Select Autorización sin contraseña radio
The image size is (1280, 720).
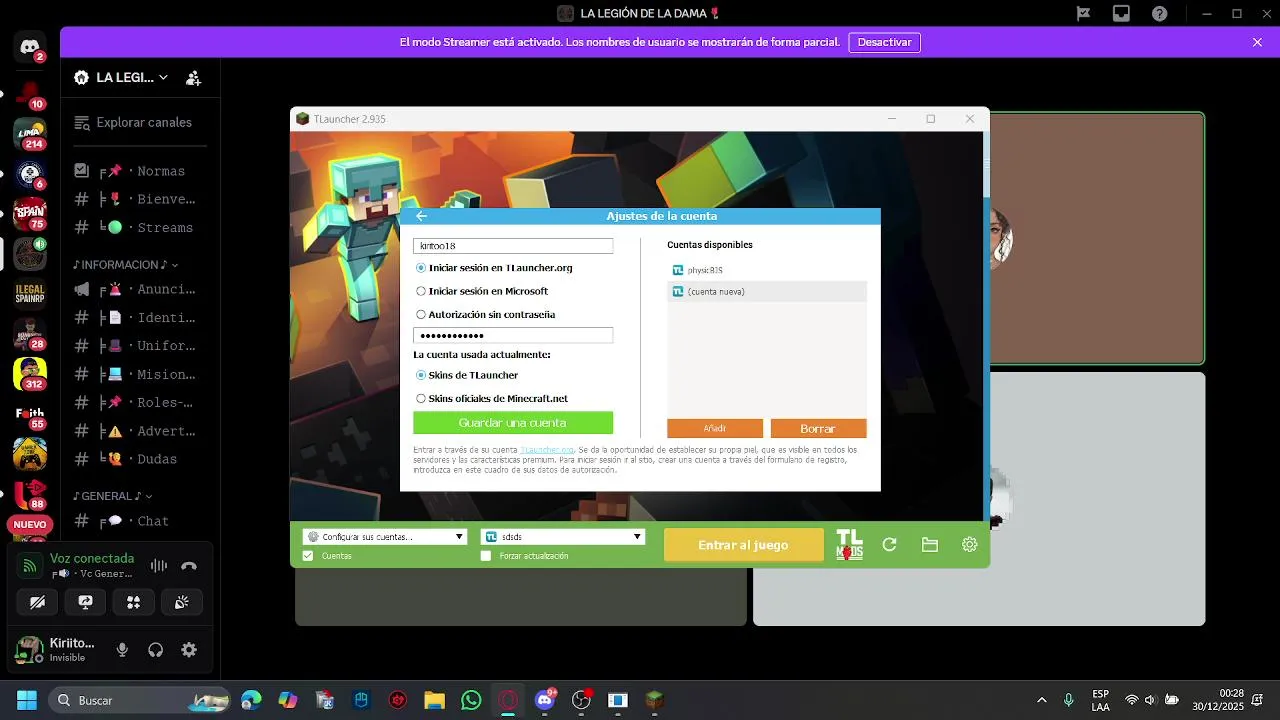pos(421,314)
